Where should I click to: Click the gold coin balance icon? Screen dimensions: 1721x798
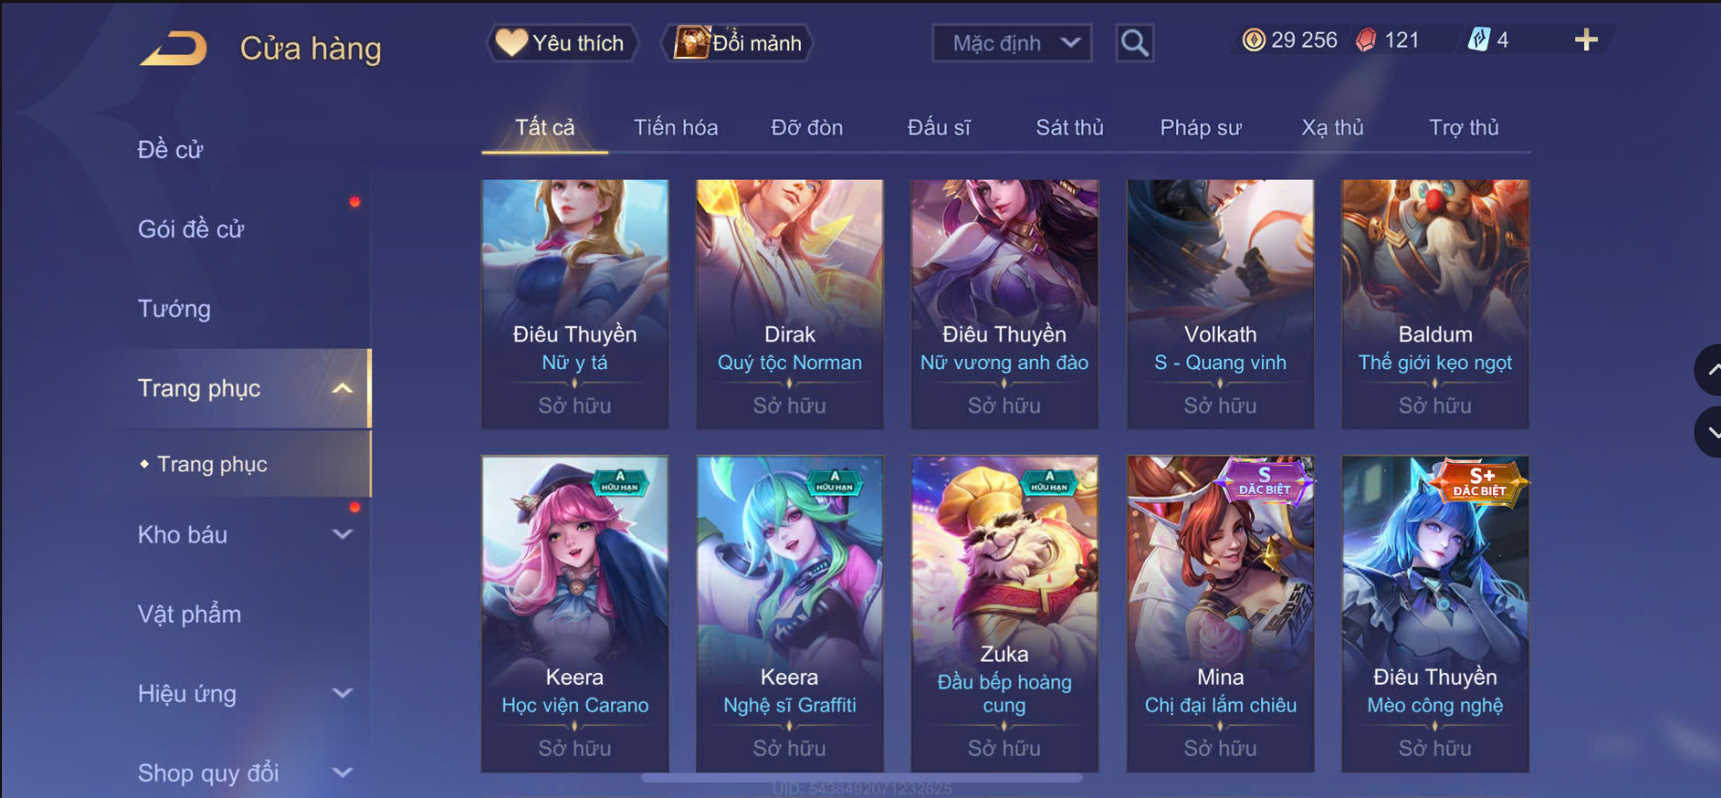[1253, 40]
